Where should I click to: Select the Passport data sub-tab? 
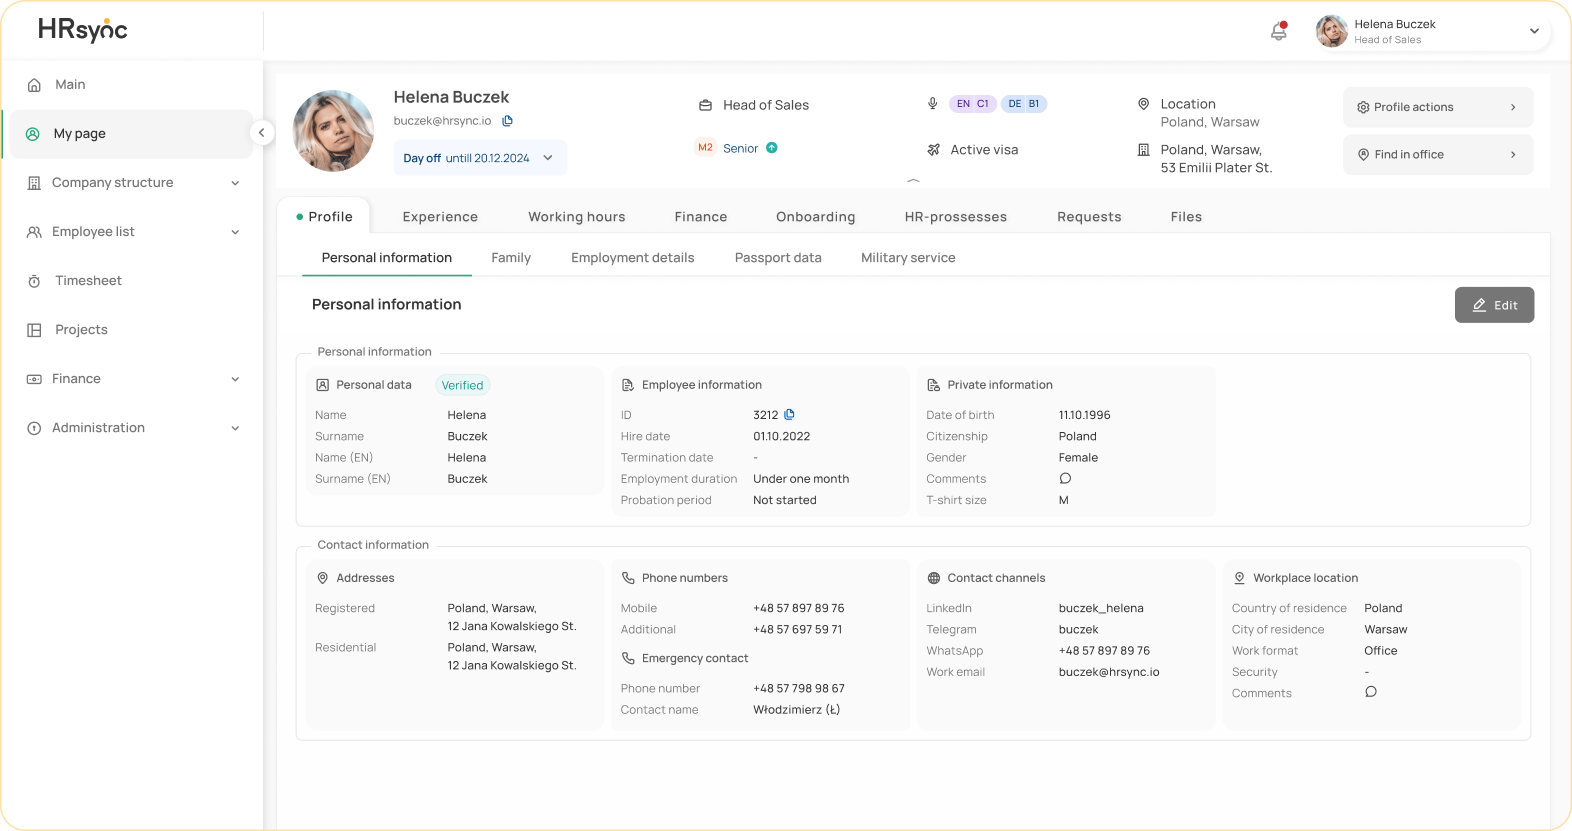coord(778,258)
